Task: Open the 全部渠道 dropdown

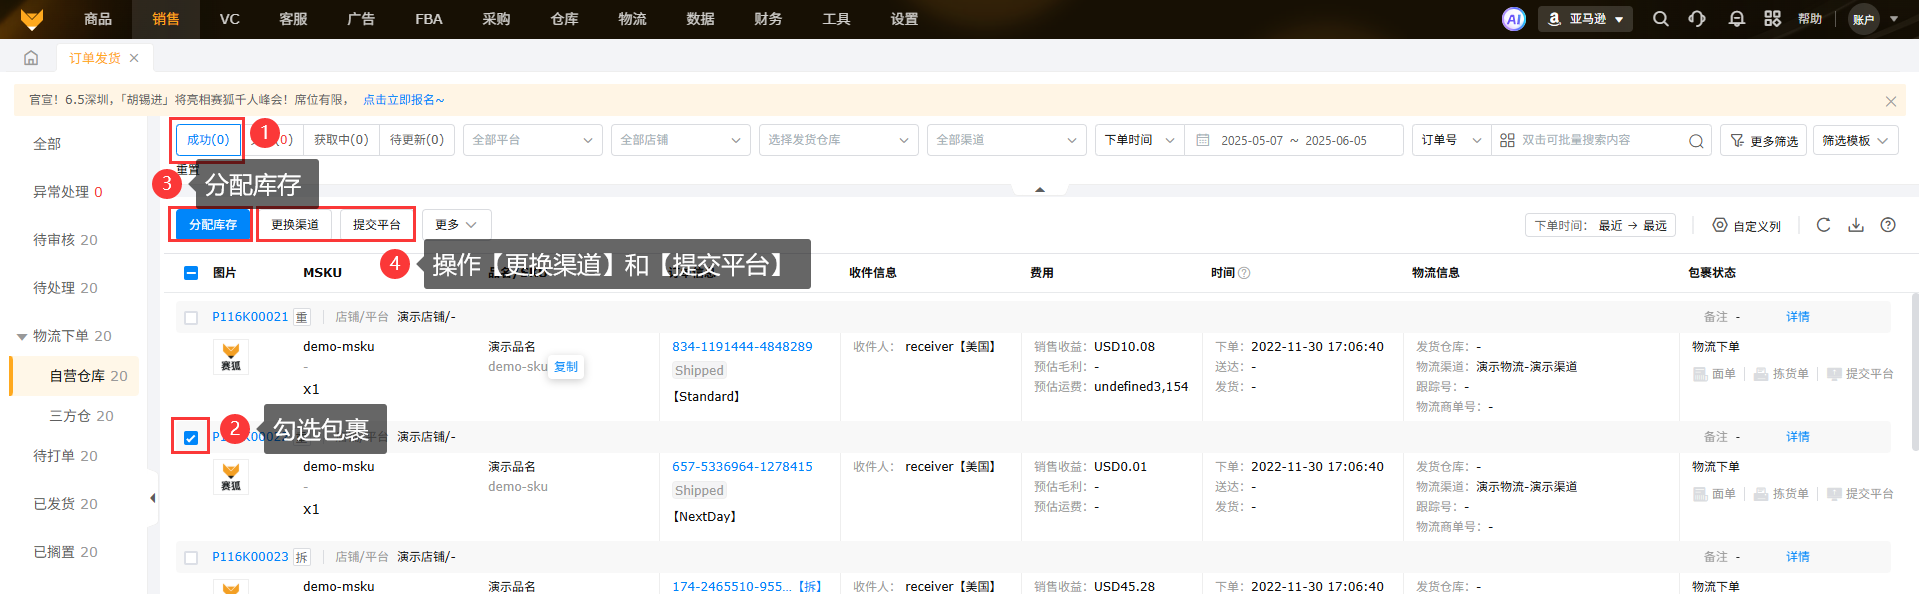Action: tap(1006, 140)
